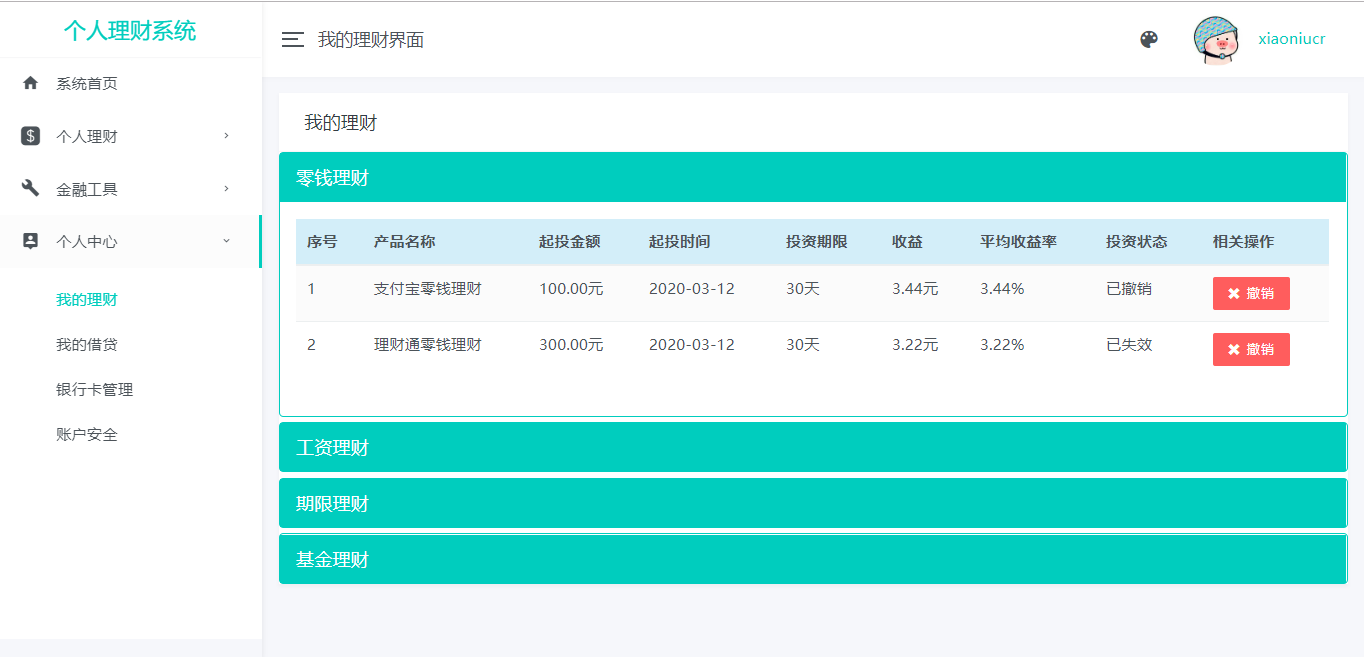Click the 3.22元 earnings cell
The image size is (1364, 657).
pos(915,345)
